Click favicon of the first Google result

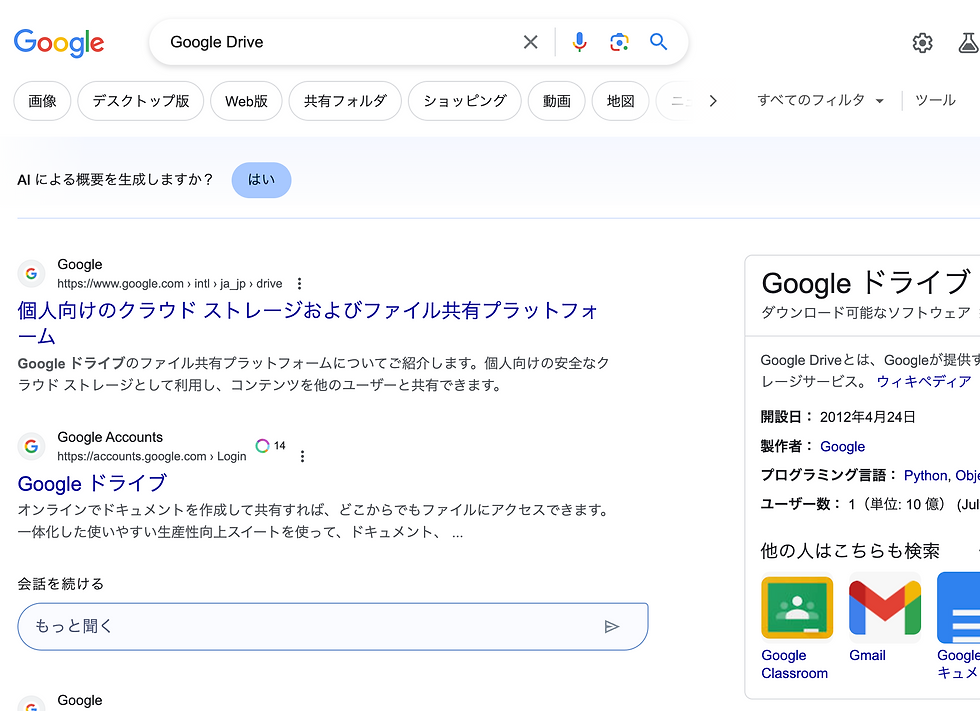(31, 273)
